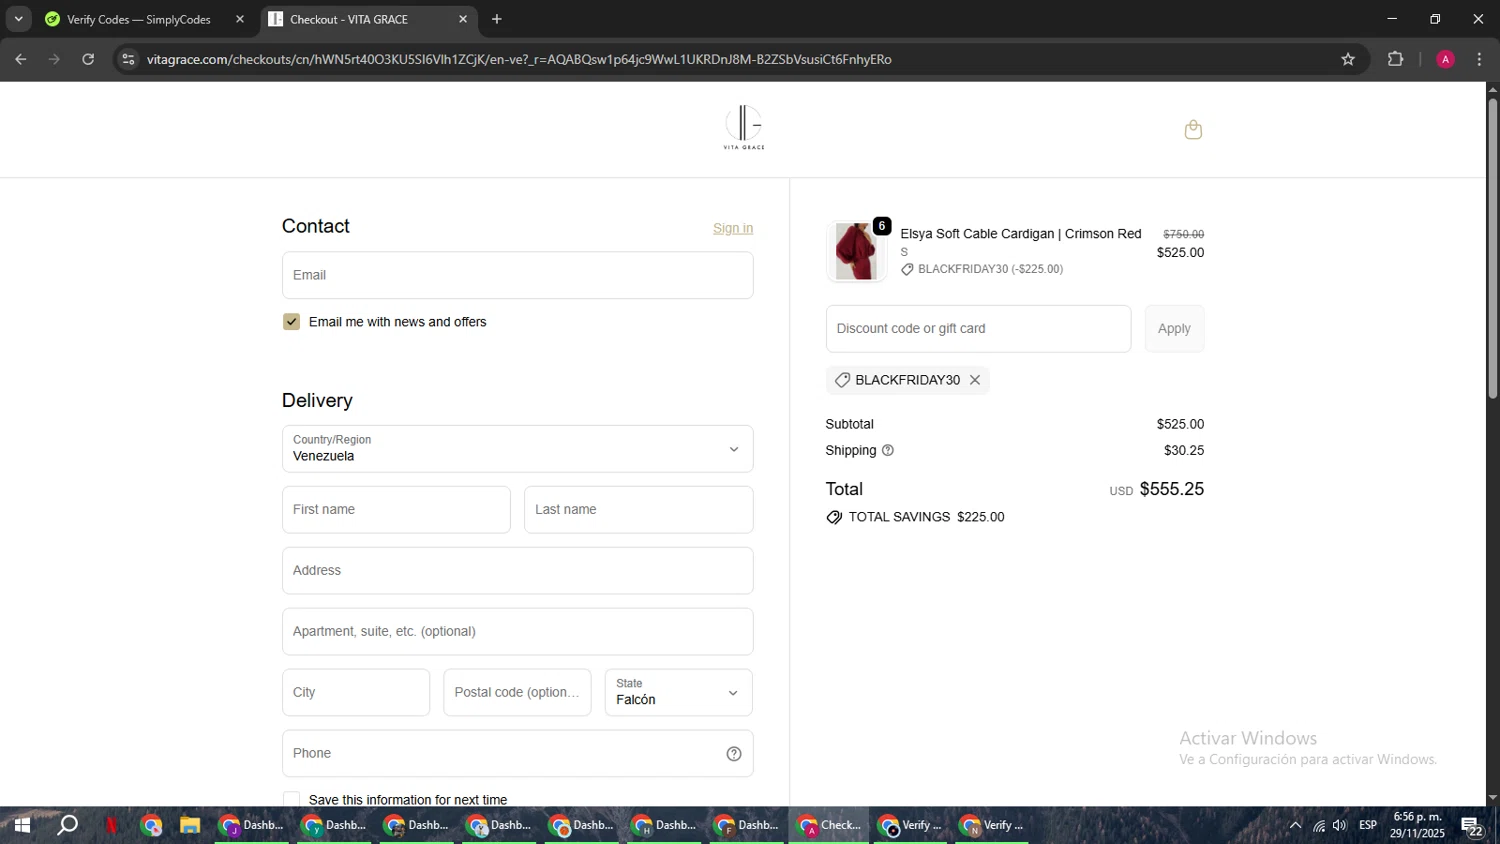Open the Netflix taskbar icon
Screen dimensions: 1500x844
tap(111, 826)
